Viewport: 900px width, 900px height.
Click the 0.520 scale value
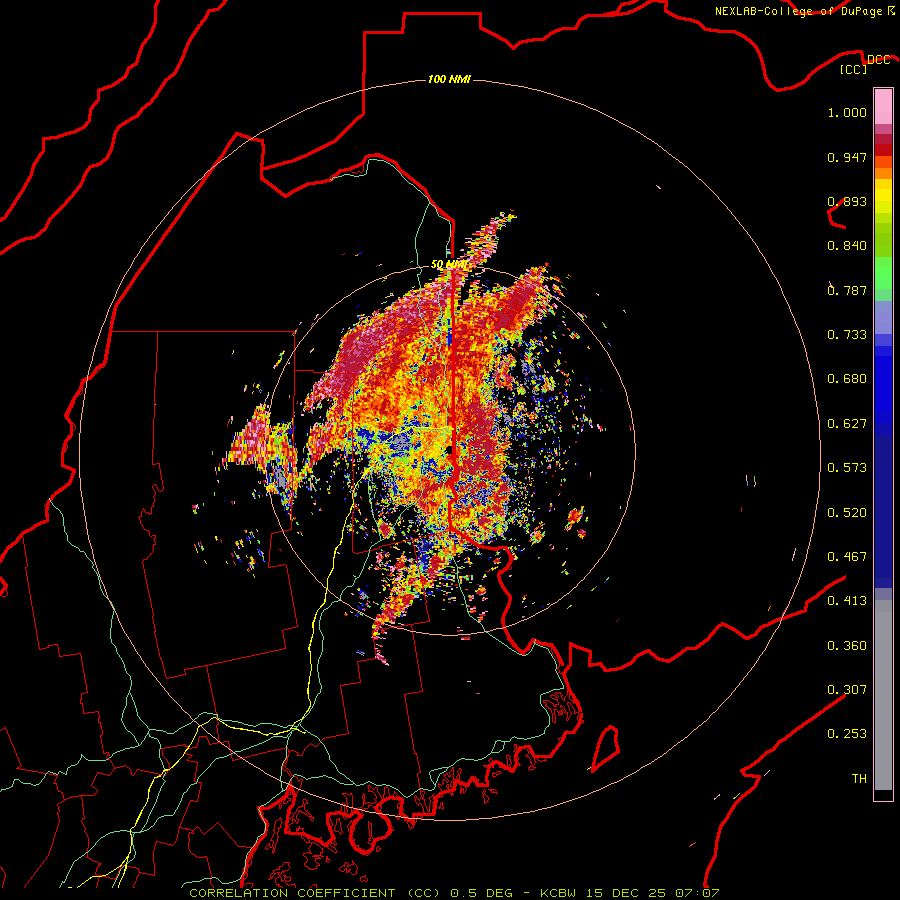(847, 513)
